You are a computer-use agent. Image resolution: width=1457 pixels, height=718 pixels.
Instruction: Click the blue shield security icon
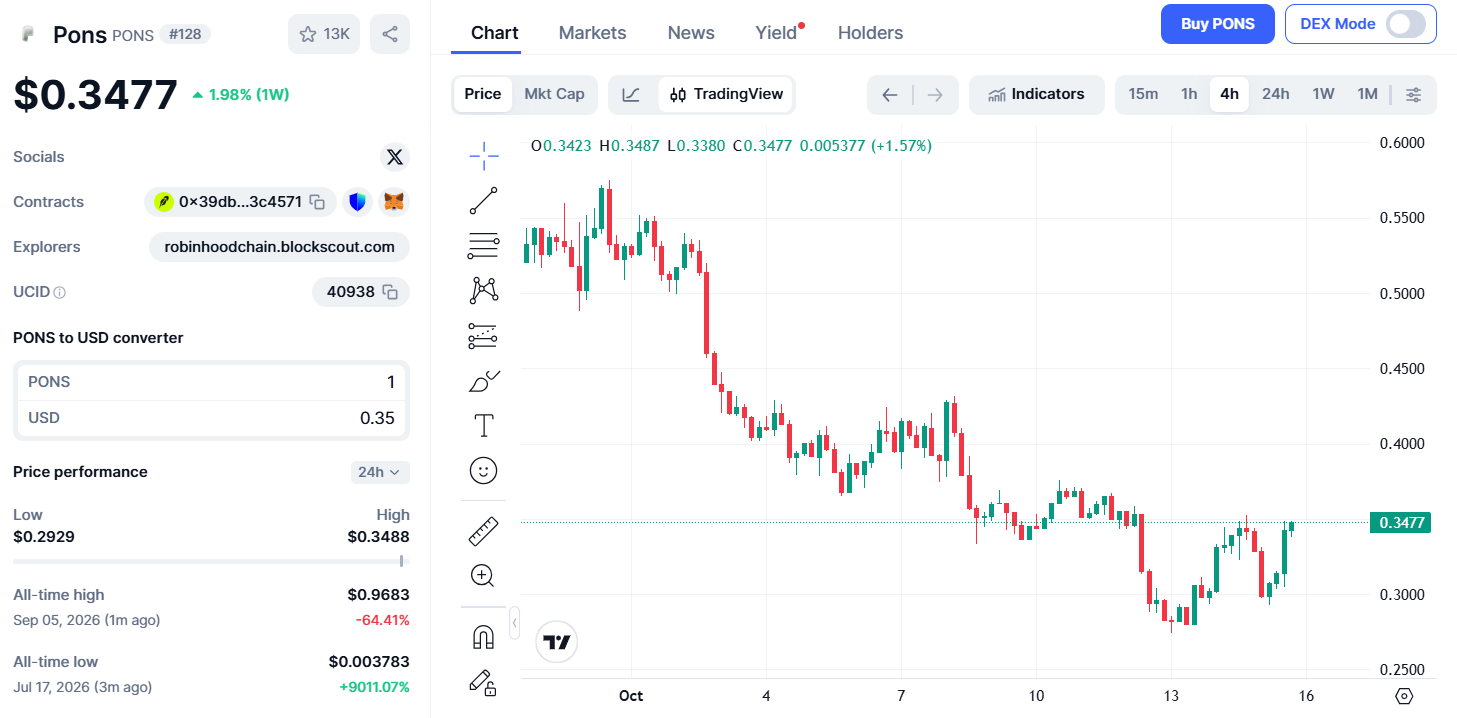pos(358,202)
